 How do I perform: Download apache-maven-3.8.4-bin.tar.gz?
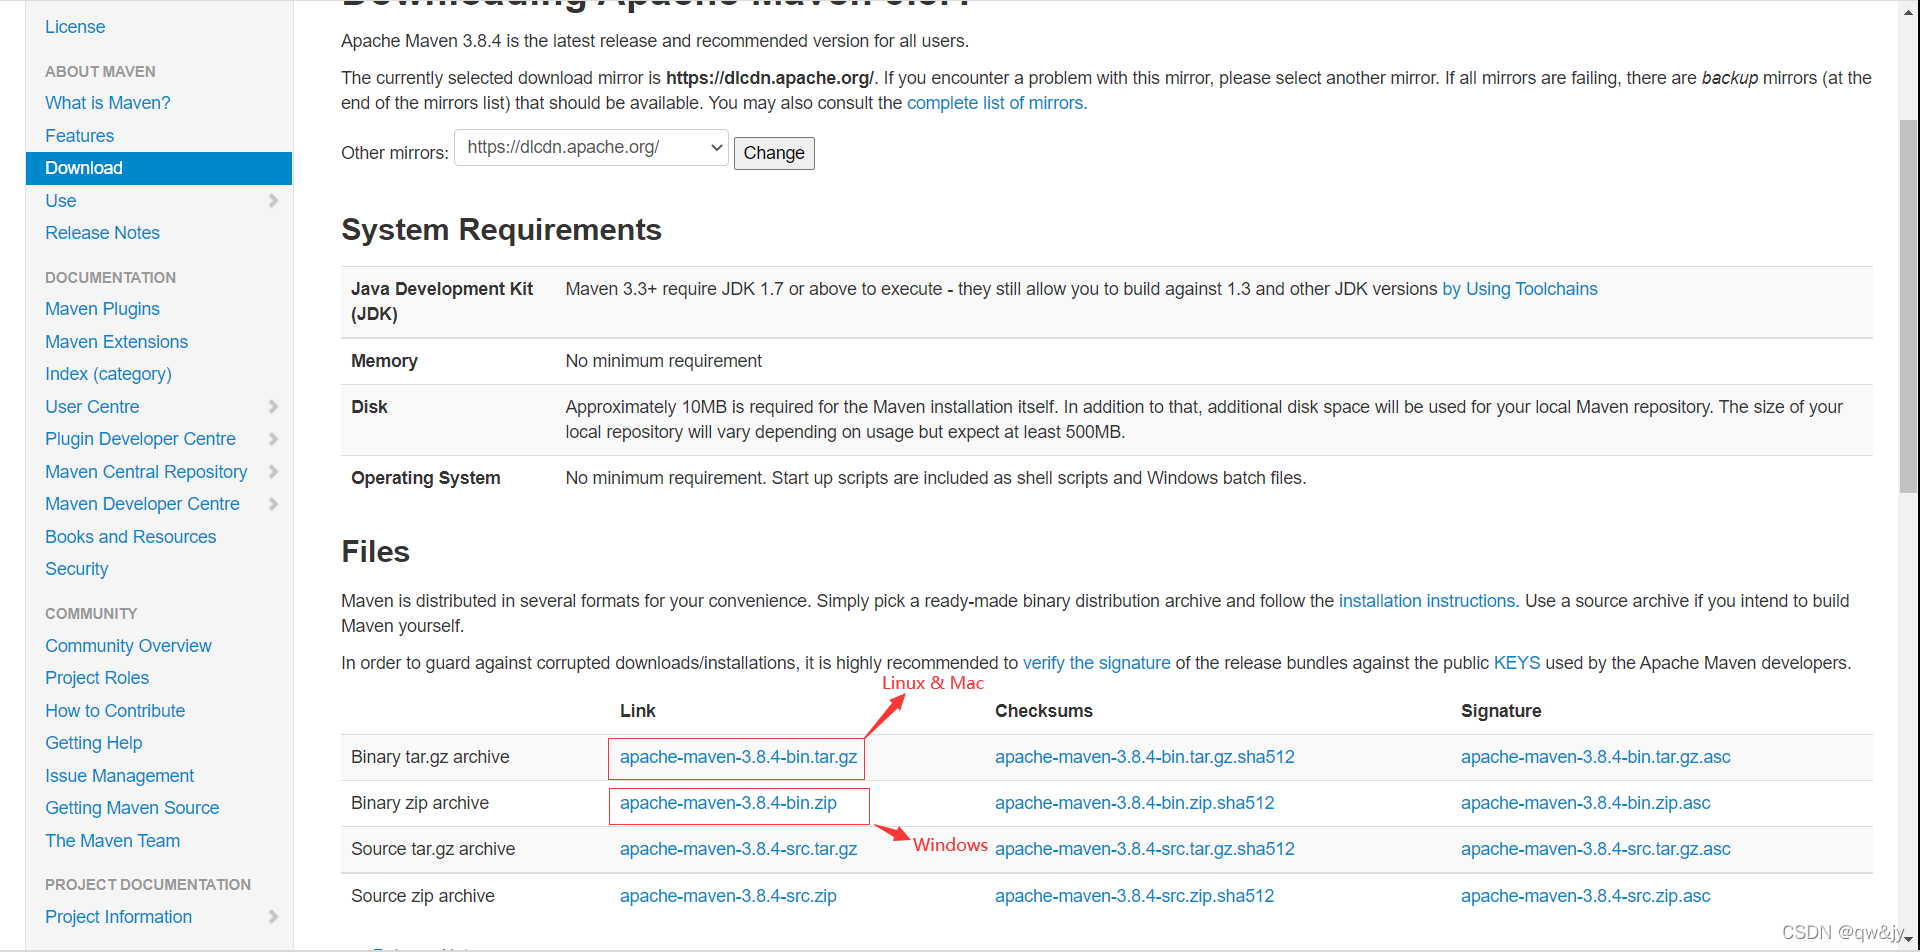tap(738, 757)
